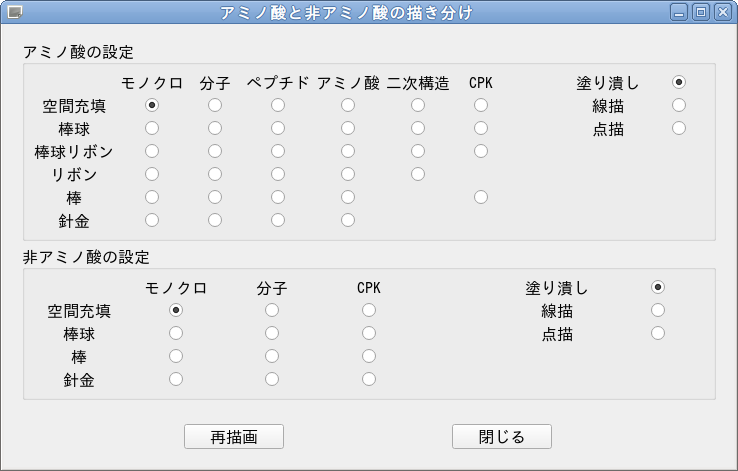Select アミノ酸 棒球 アミノ酸 column radio
The width and height of the screenshot is (738, 471).
click(x=348, y=128)
